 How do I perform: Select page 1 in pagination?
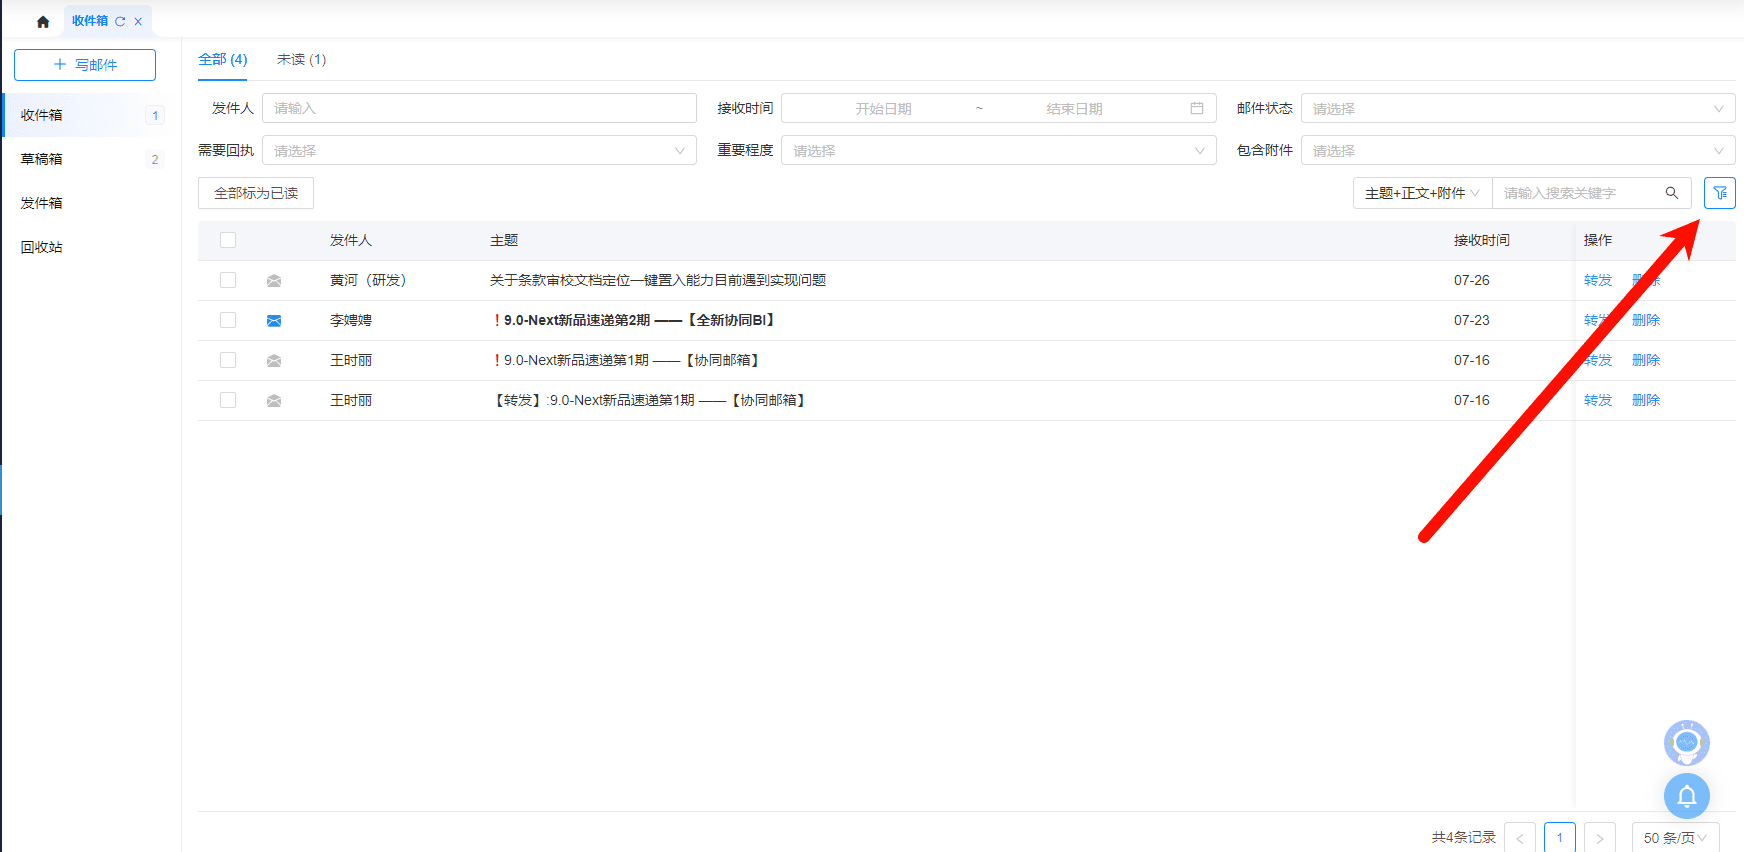pos(1559,838)
